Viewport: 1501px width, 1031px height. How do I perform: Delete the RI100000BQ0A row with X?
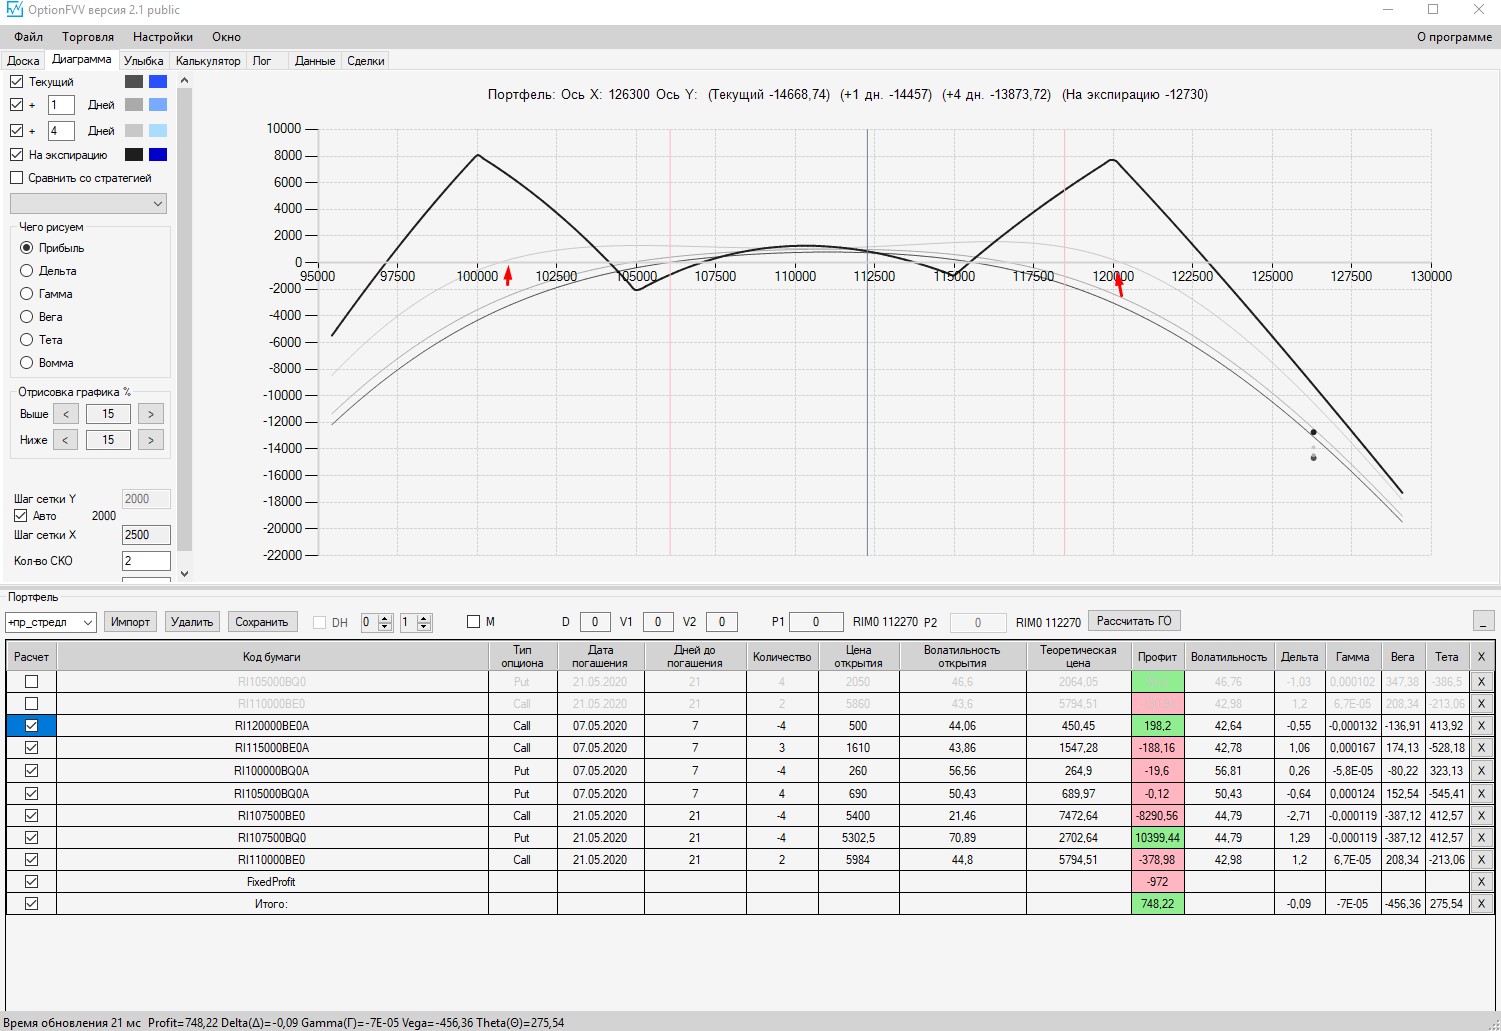click(1481, 771)
